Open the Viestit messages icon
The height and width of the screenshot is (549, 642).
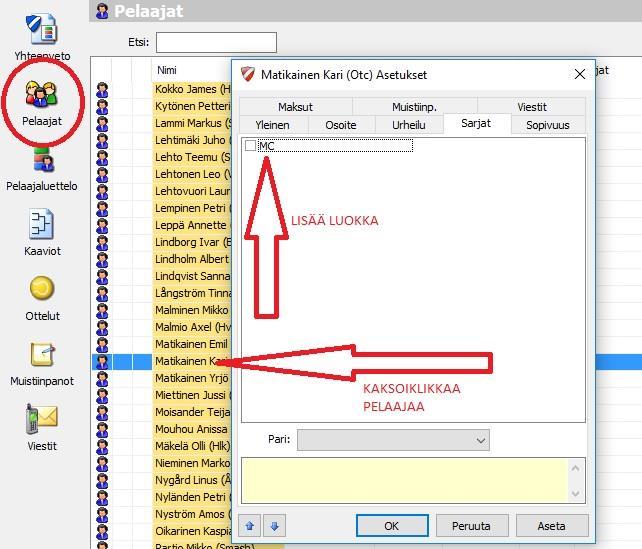pyautogui.click(x=42, y=419)
